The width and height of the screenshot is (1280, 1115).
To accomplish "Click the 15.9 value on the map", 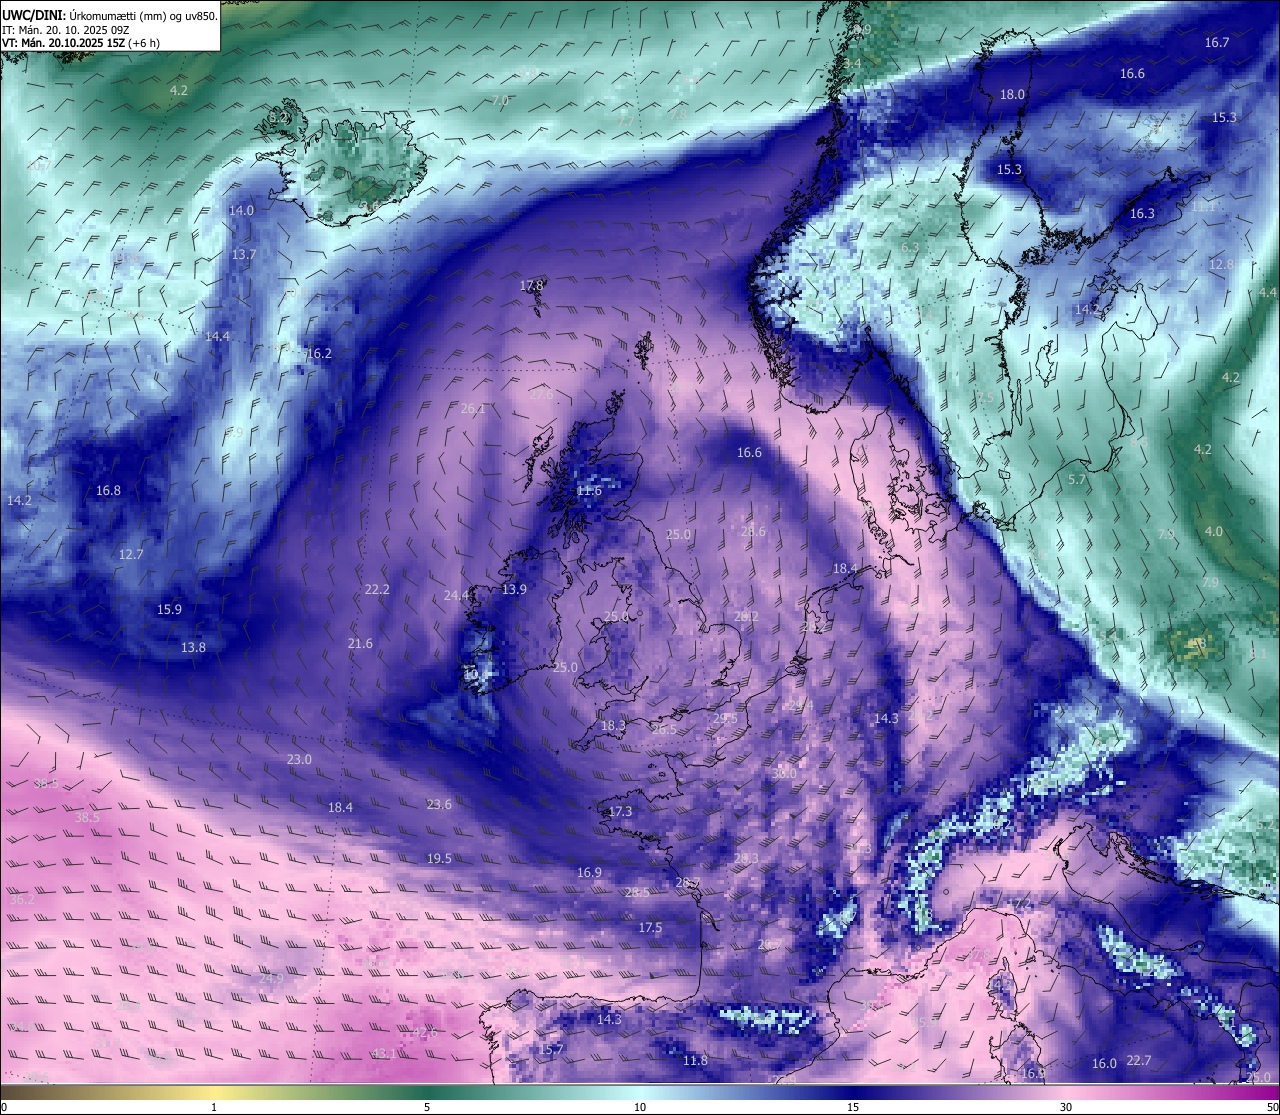I will tap(169, 609).
